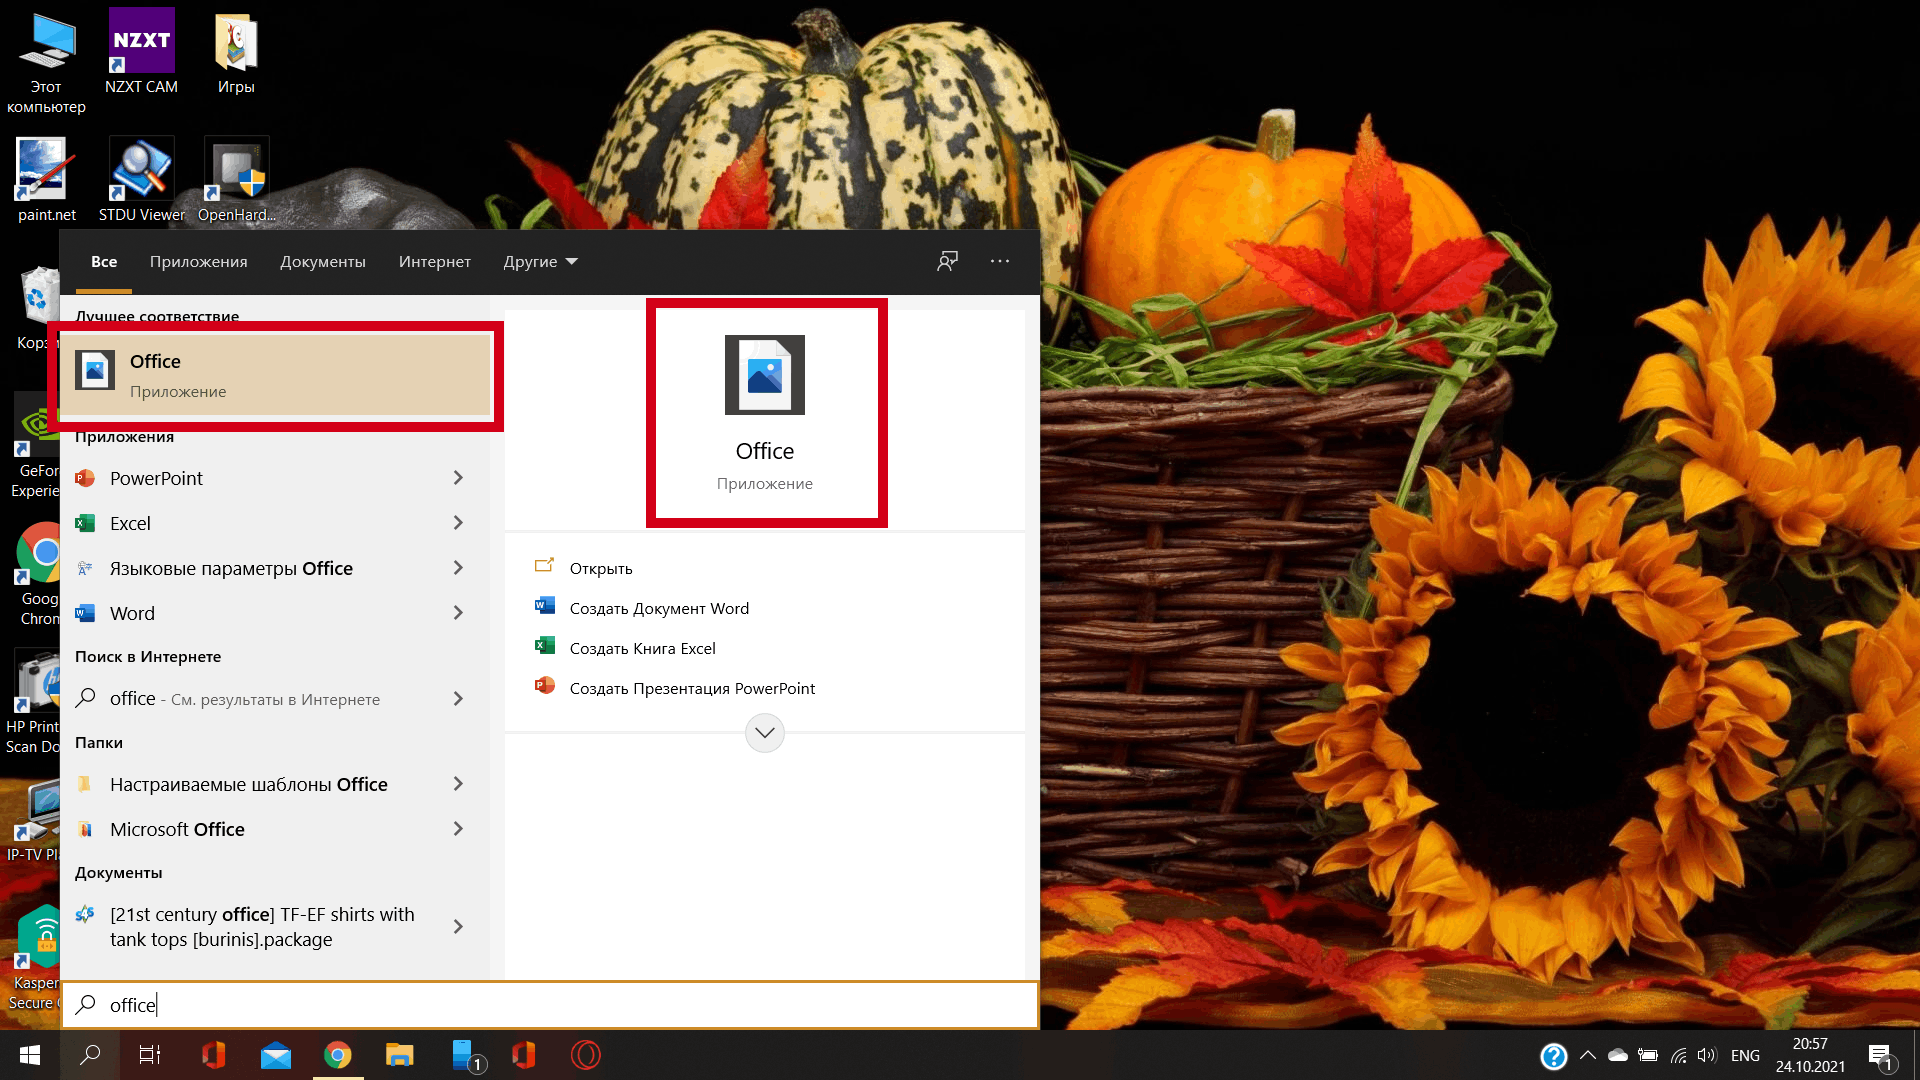
Task: Switch to Все tab
Action: 104,262
